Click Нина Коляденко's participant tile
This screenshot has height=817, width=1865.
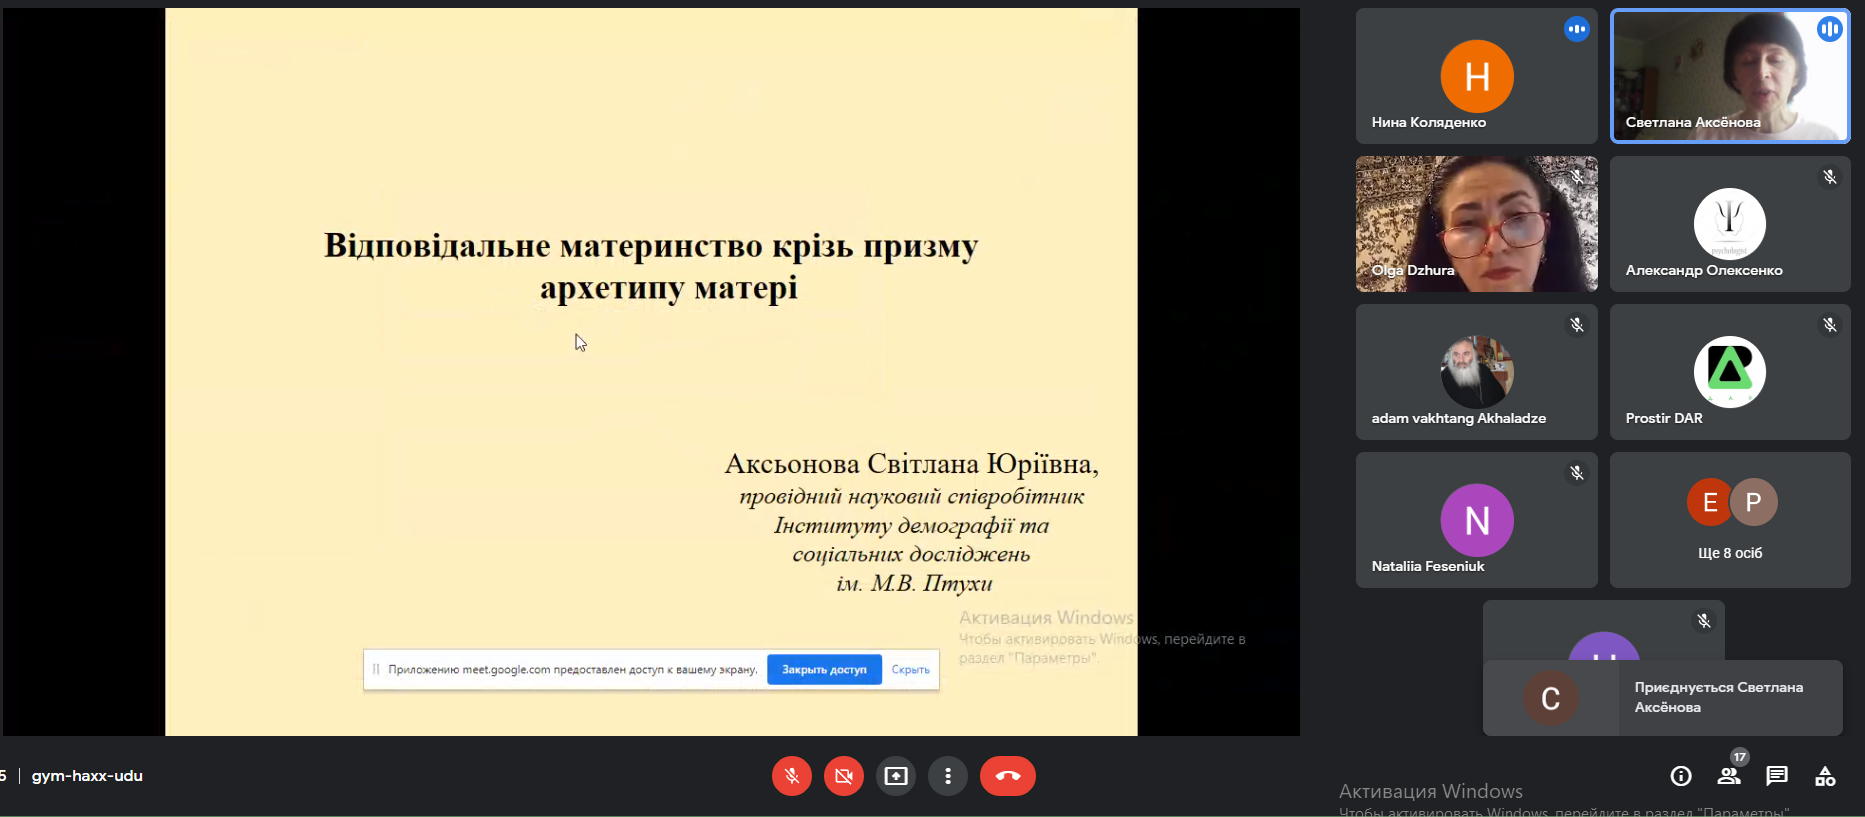coord(1476,76)
